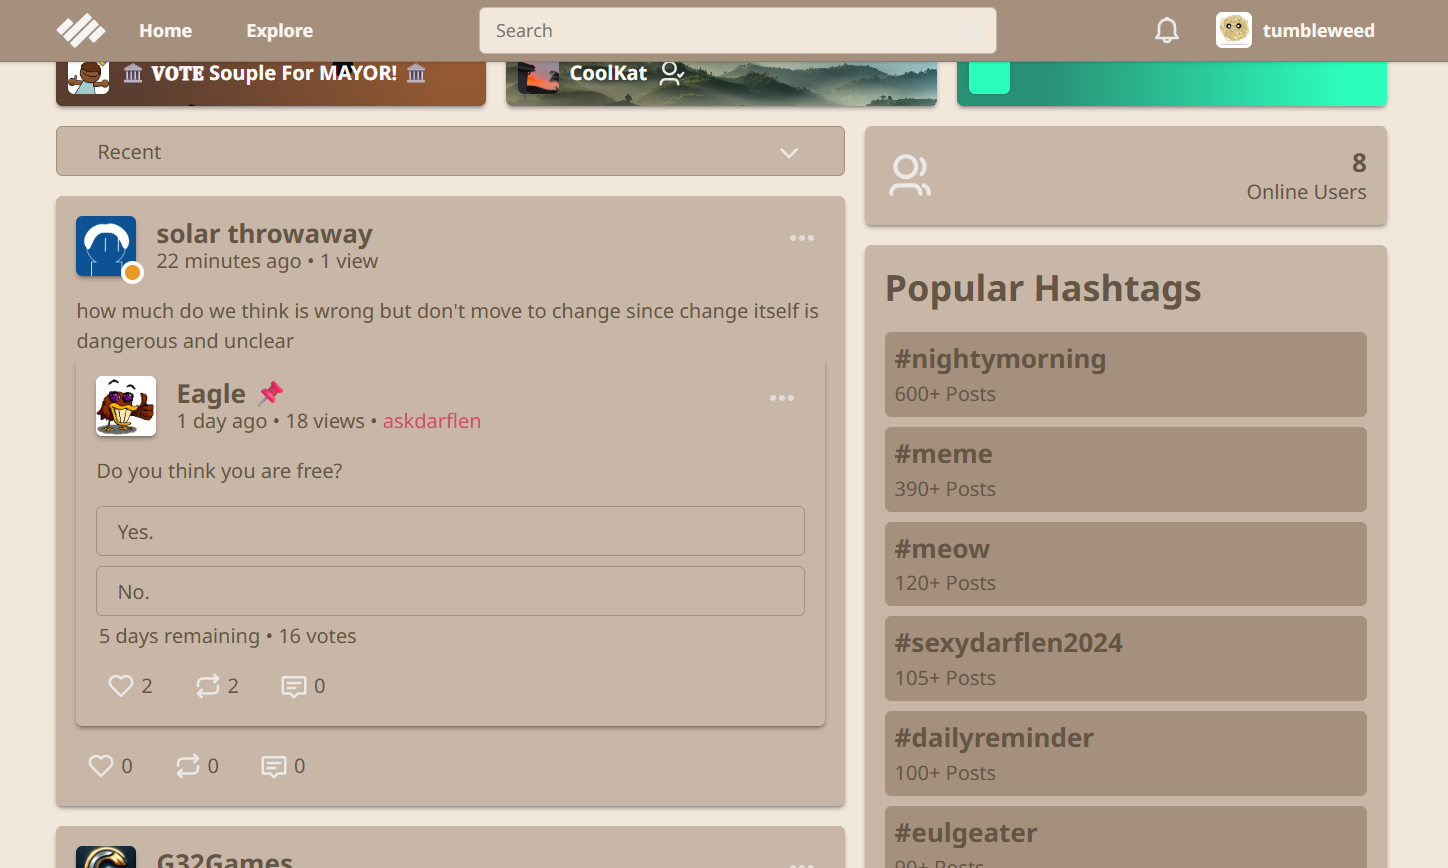Vote 'Yes.' in the poll

tap(450, 531)
